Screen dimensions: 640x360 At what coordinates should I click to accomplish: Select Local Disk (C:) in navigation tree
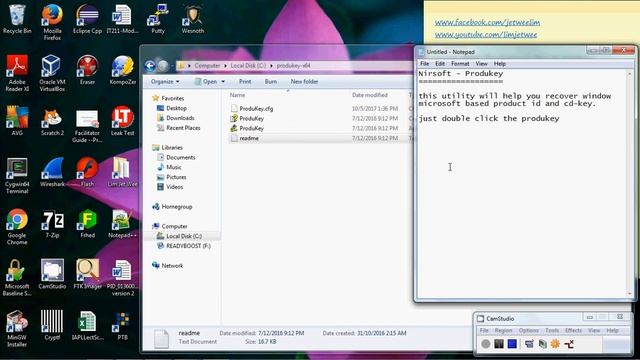184,236
